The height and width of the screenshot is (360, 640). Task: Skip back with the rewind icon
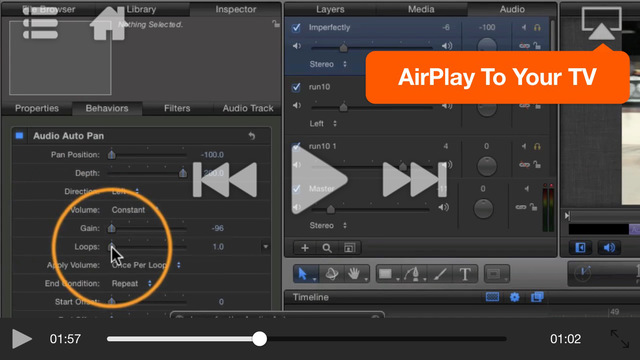[225, 180]
